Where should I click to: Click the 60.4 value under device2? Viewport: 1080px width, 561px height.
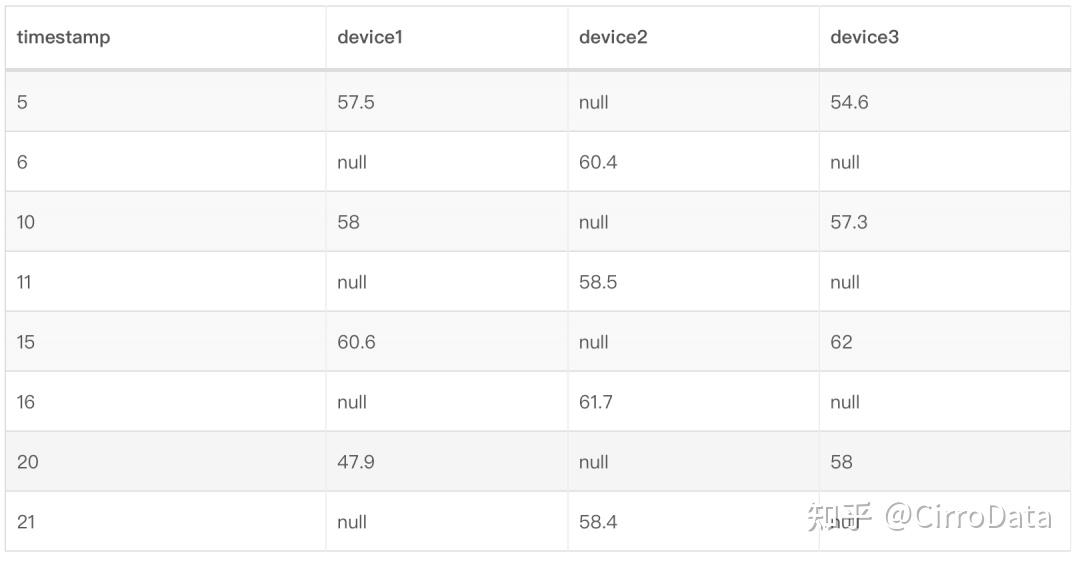point(598,162)
